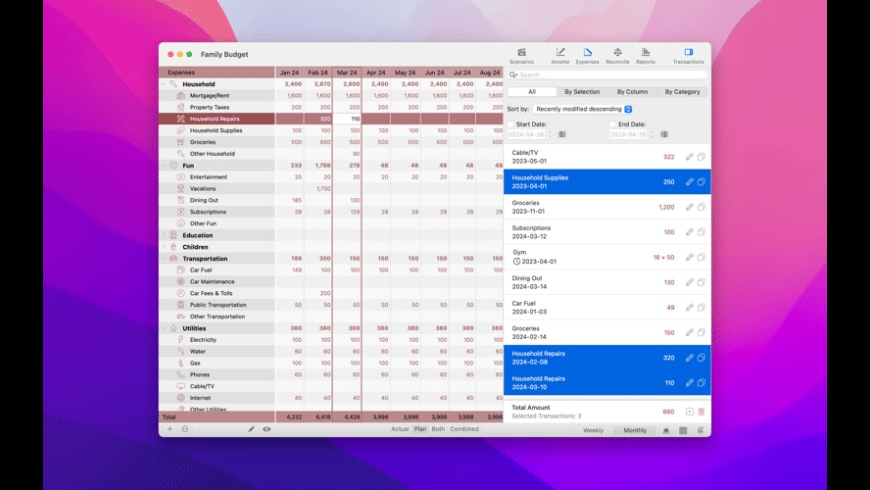Collapse the Household category group
This screenshot has height=490, width=870.
[x=164, y=84]
